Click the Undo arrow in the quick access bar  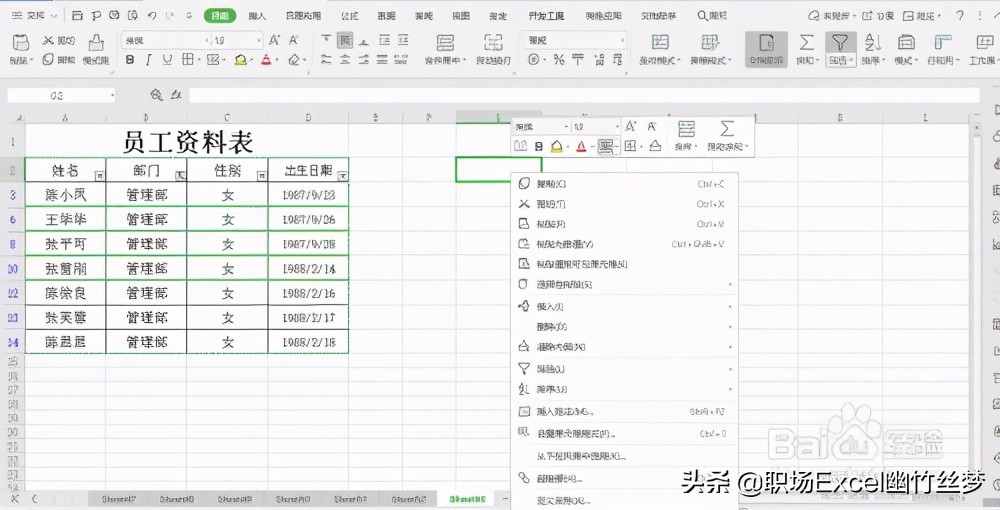pos(152,15)
